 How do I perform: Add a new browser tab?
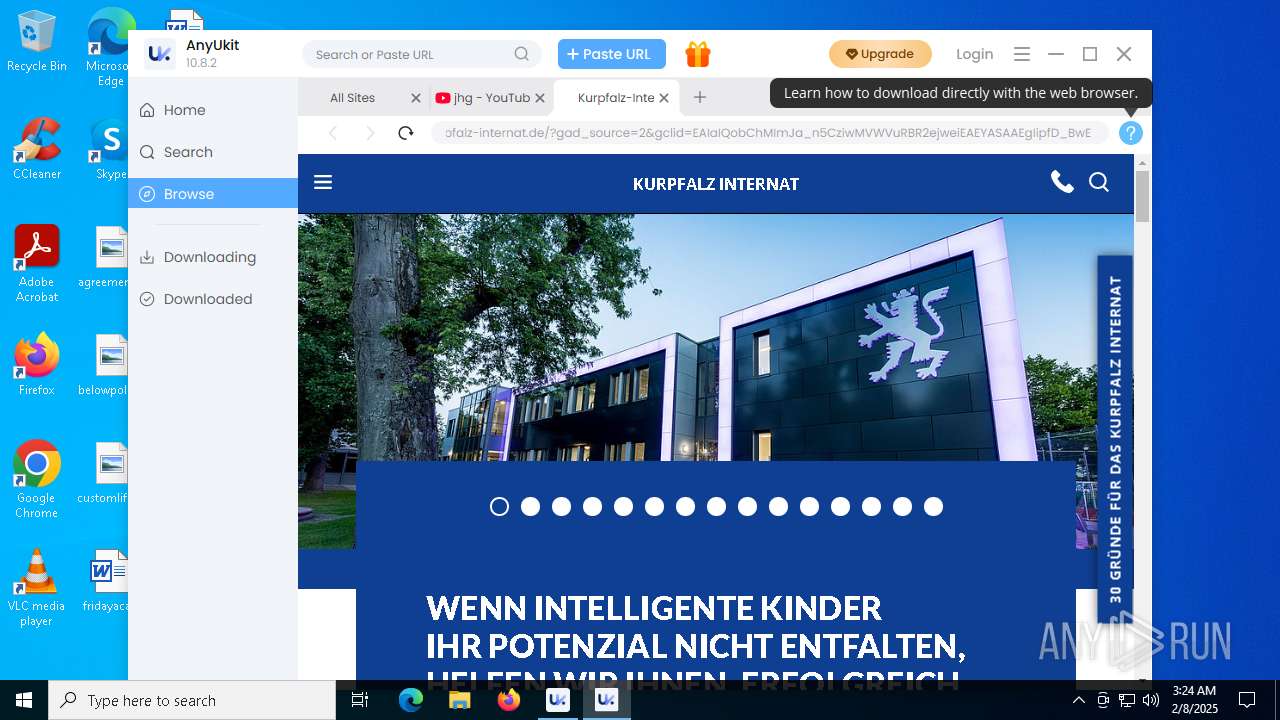coord(700,97)
